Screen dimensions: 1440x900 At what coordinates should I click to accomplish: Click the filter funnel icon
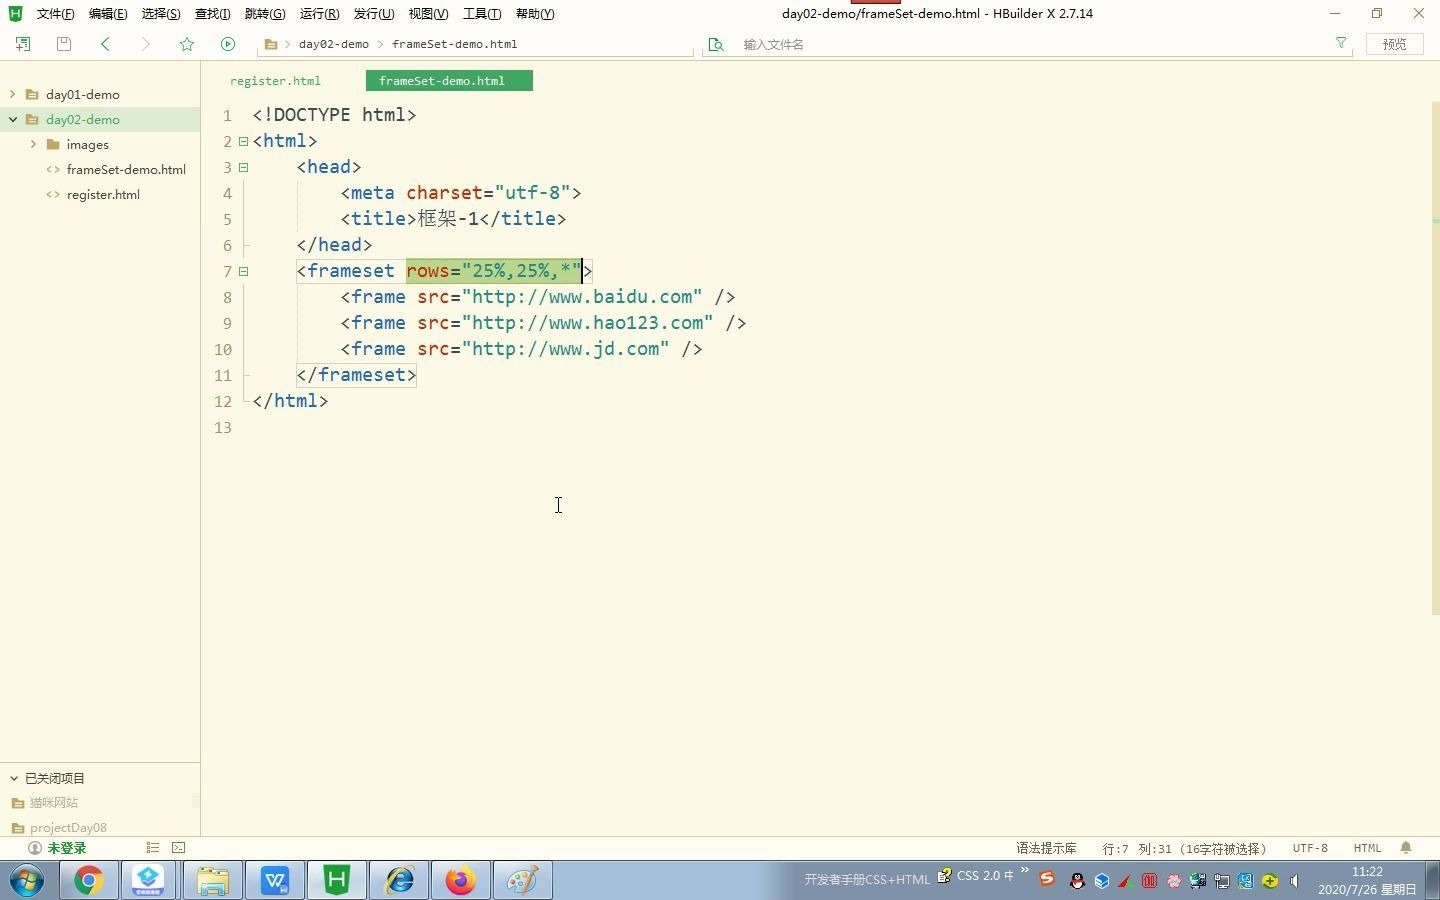coord(1341,43)
